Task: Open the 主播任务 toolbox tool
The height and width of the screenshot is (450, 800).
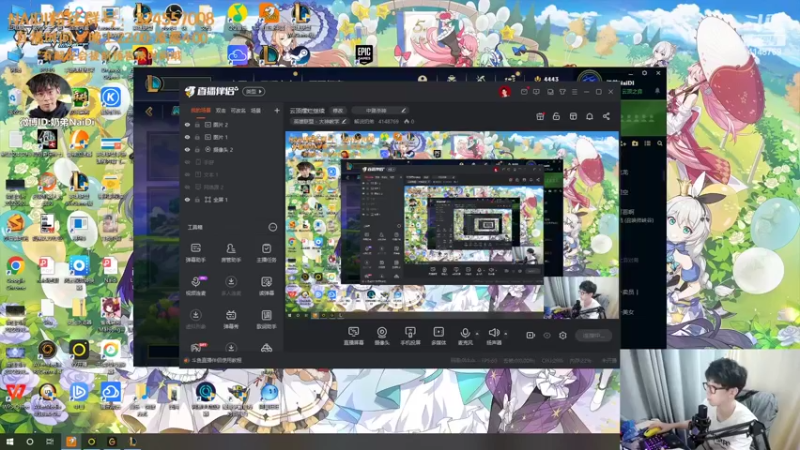Action: [266, 253]
